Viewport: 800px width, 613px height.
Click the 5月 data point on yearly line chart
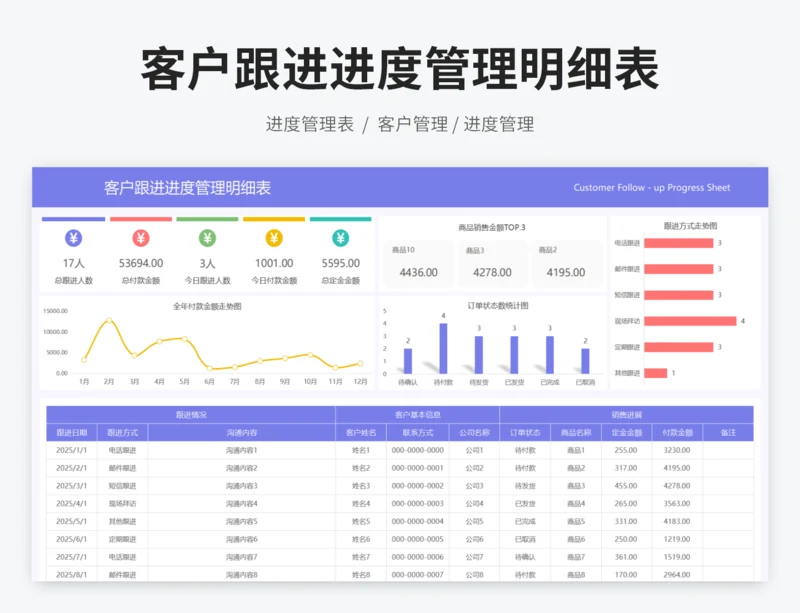[x=184, y=339]
